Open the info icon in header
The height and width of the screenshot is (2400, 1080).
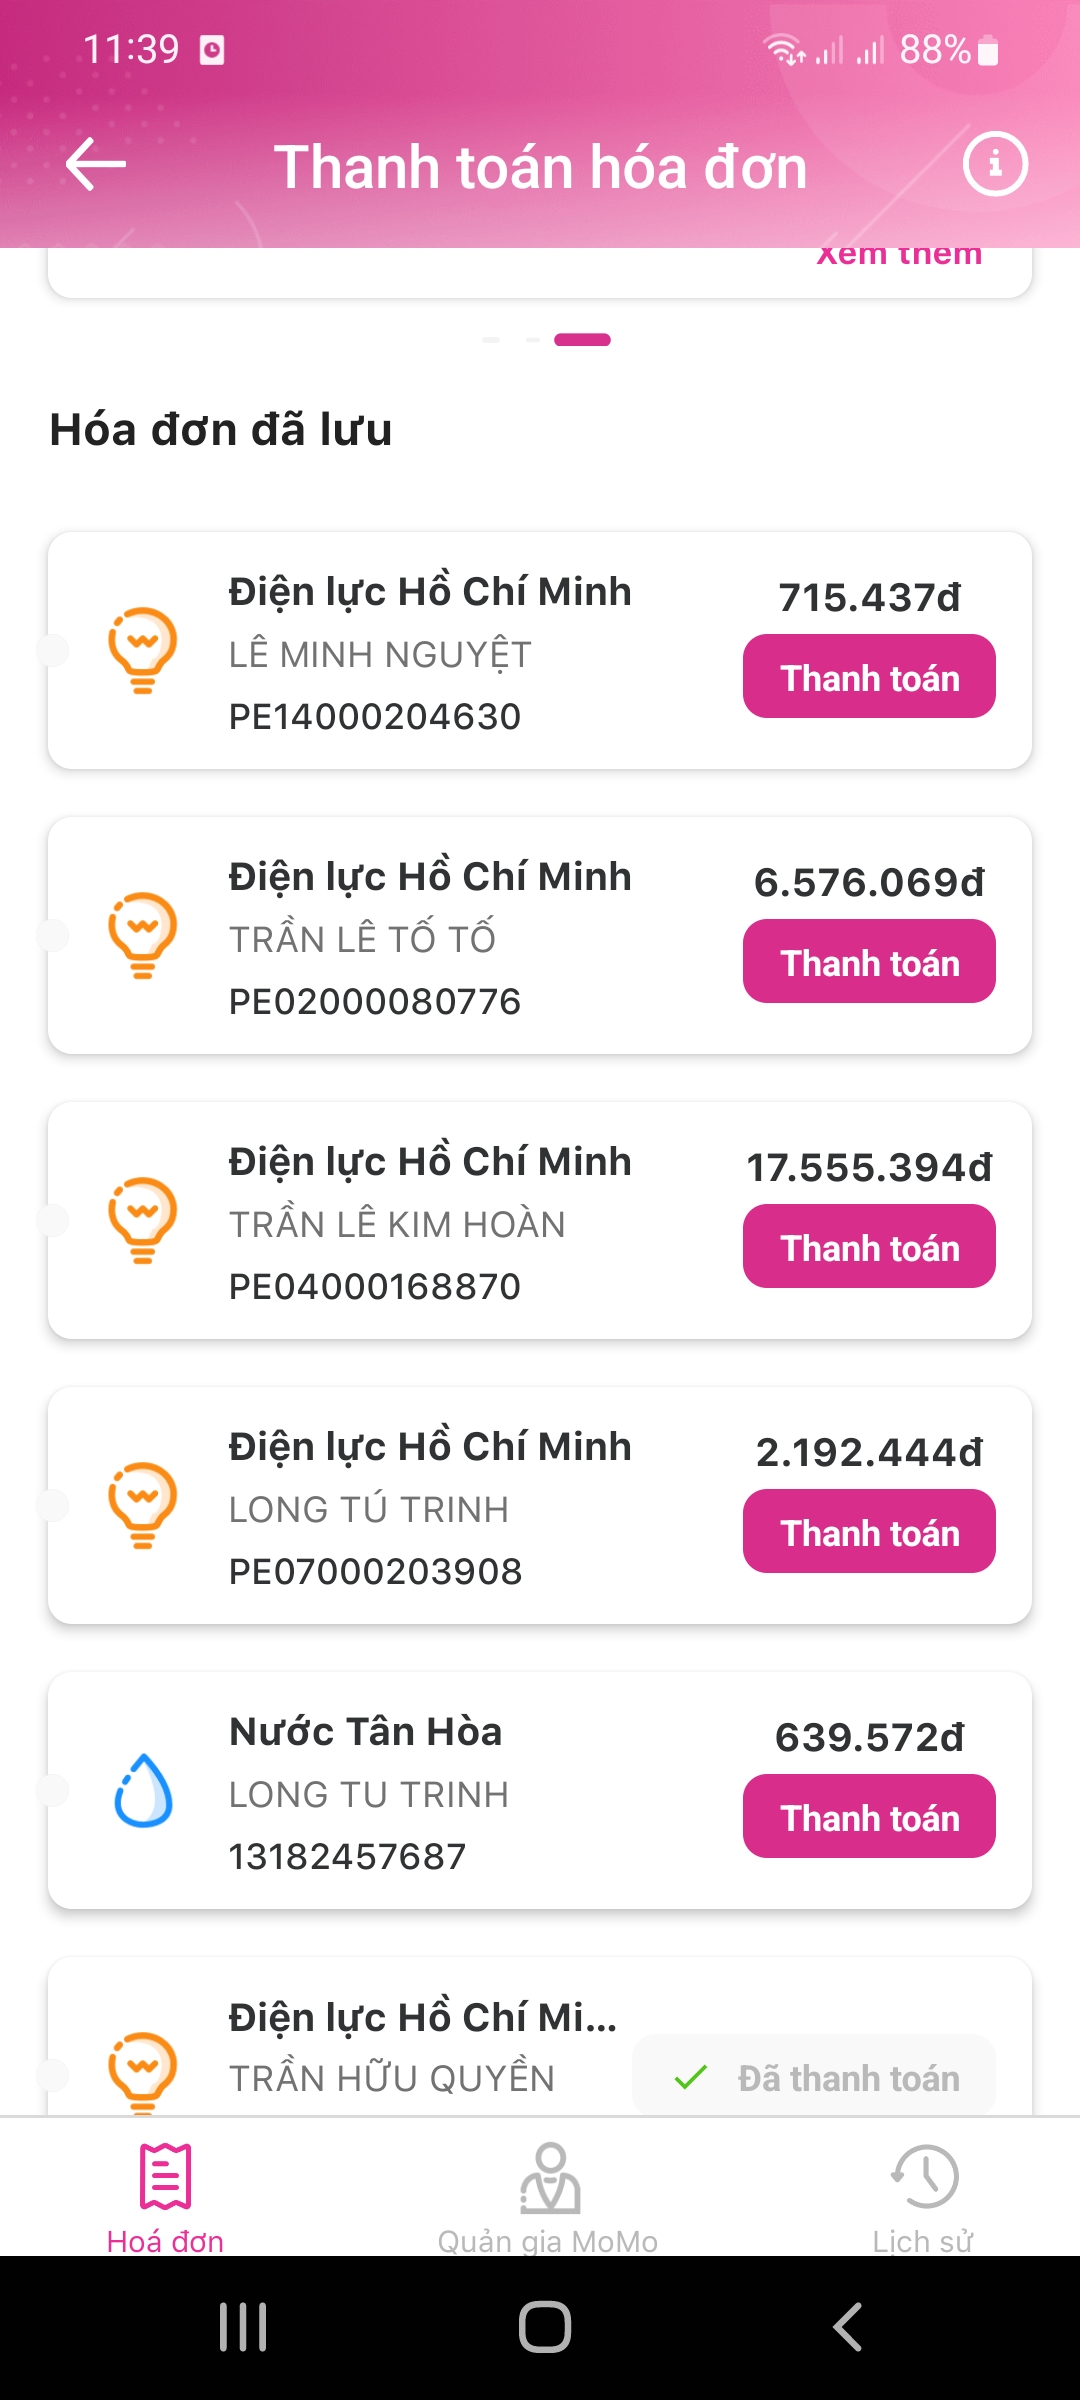994,164
